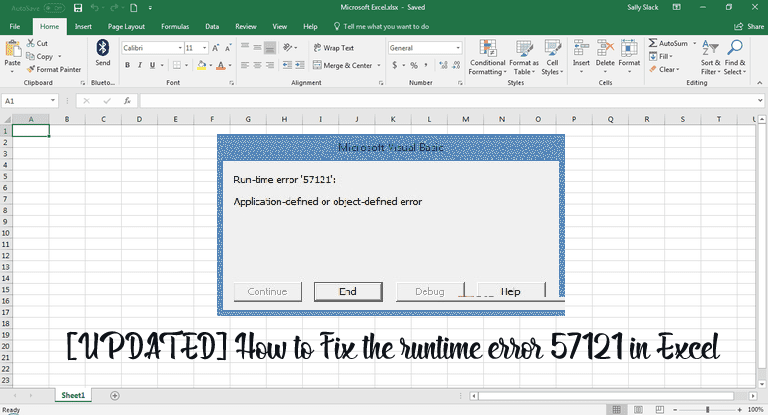Screen dimensions: 768x415
Task: Click Increase Decimal icon
Action: [443, 65]
